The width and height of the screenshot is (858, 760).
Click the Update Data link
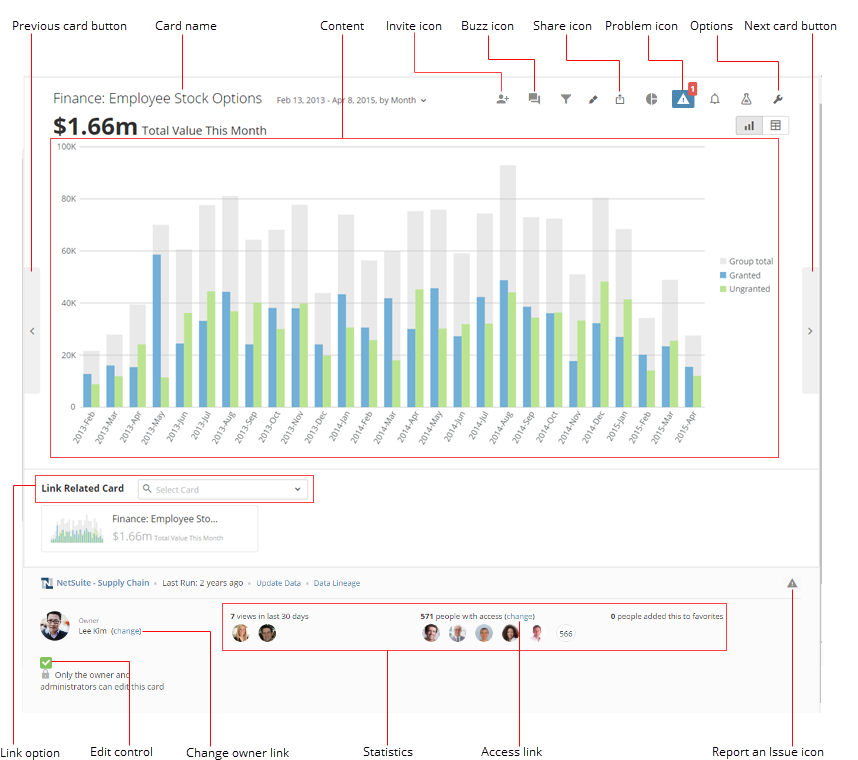(278, 583)
